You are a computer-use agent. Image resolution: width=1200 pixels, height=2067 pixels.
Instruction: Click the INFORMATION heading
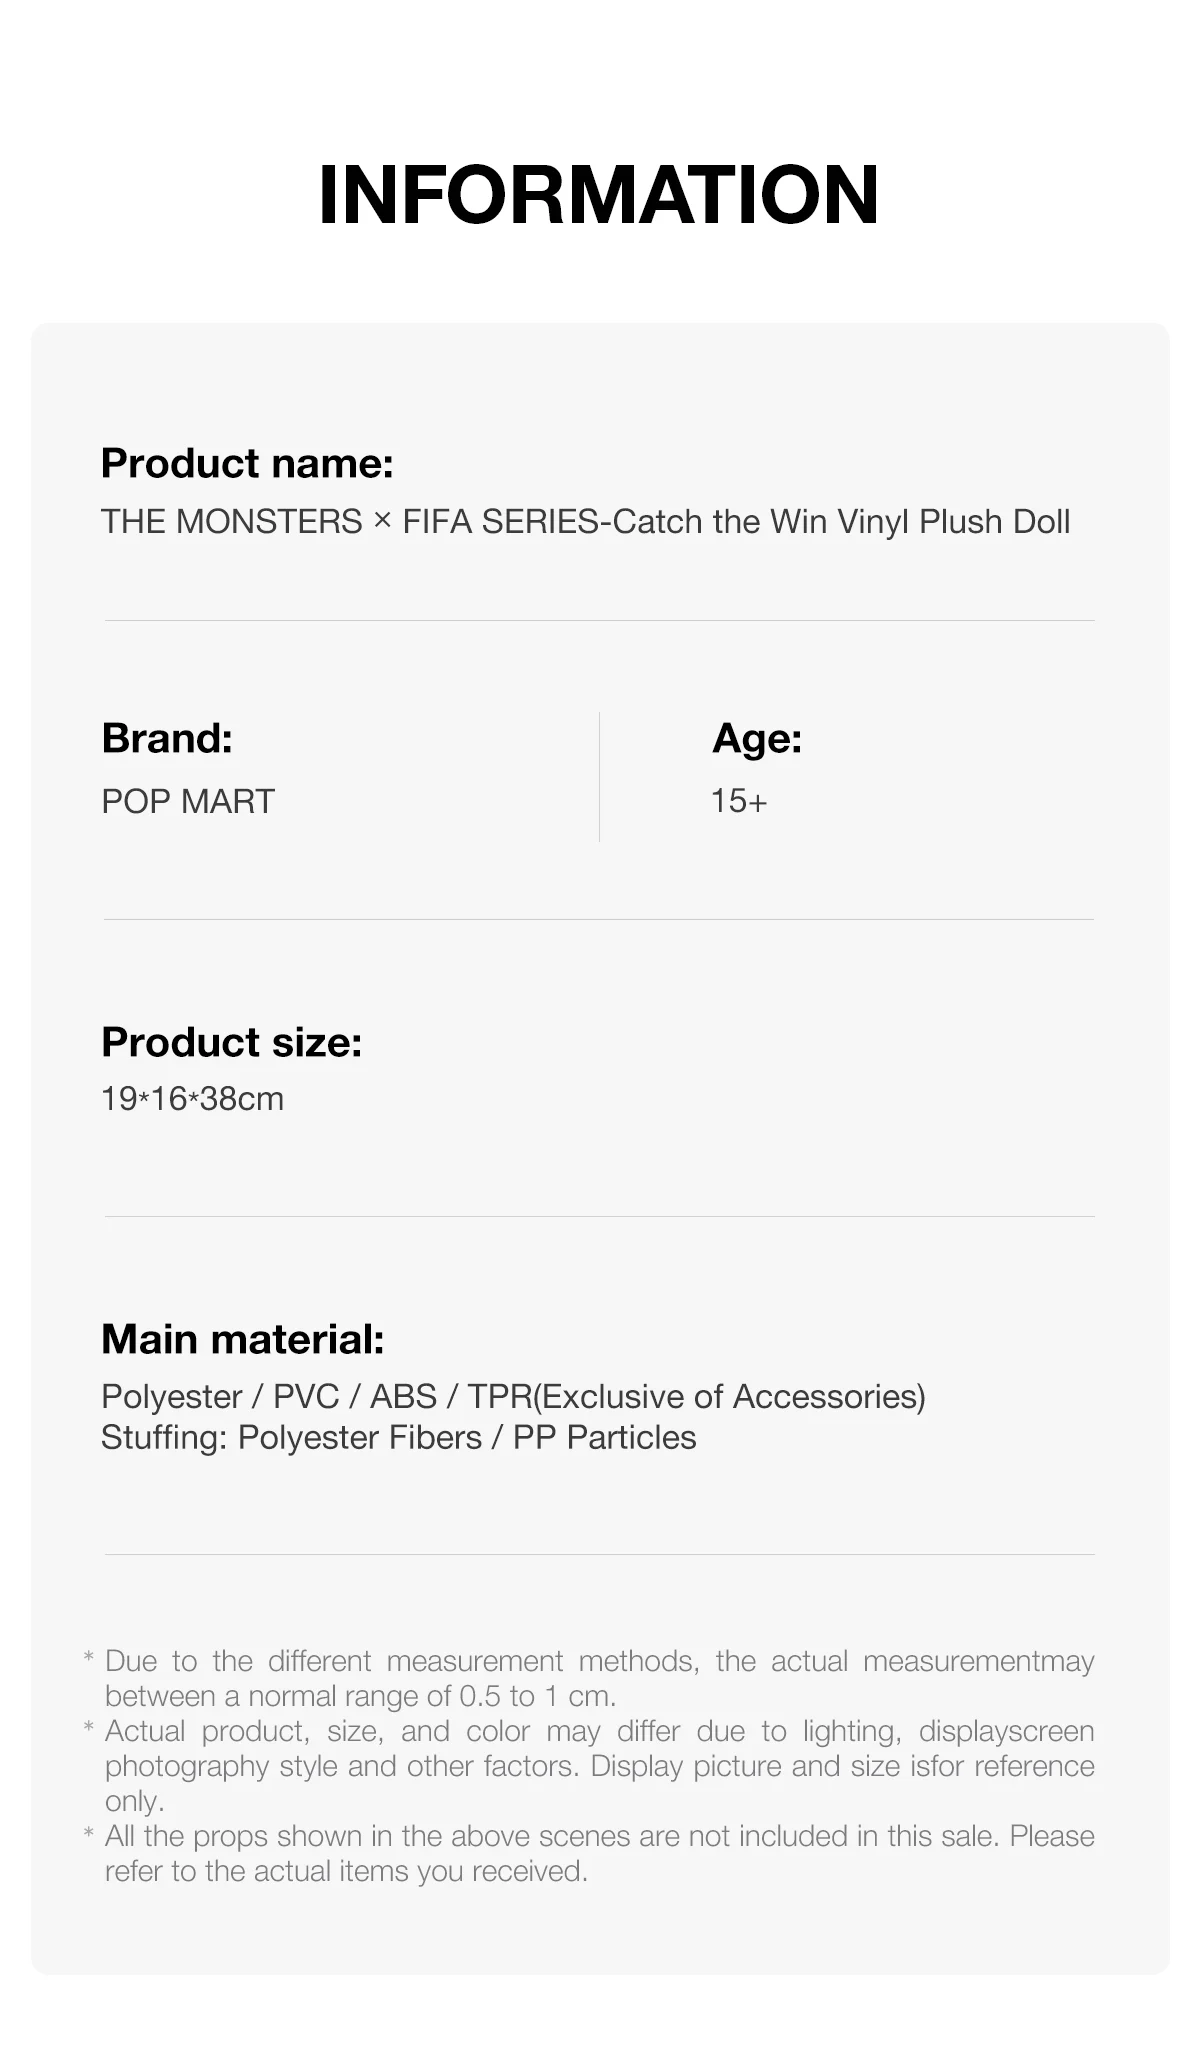coord(599,194)
